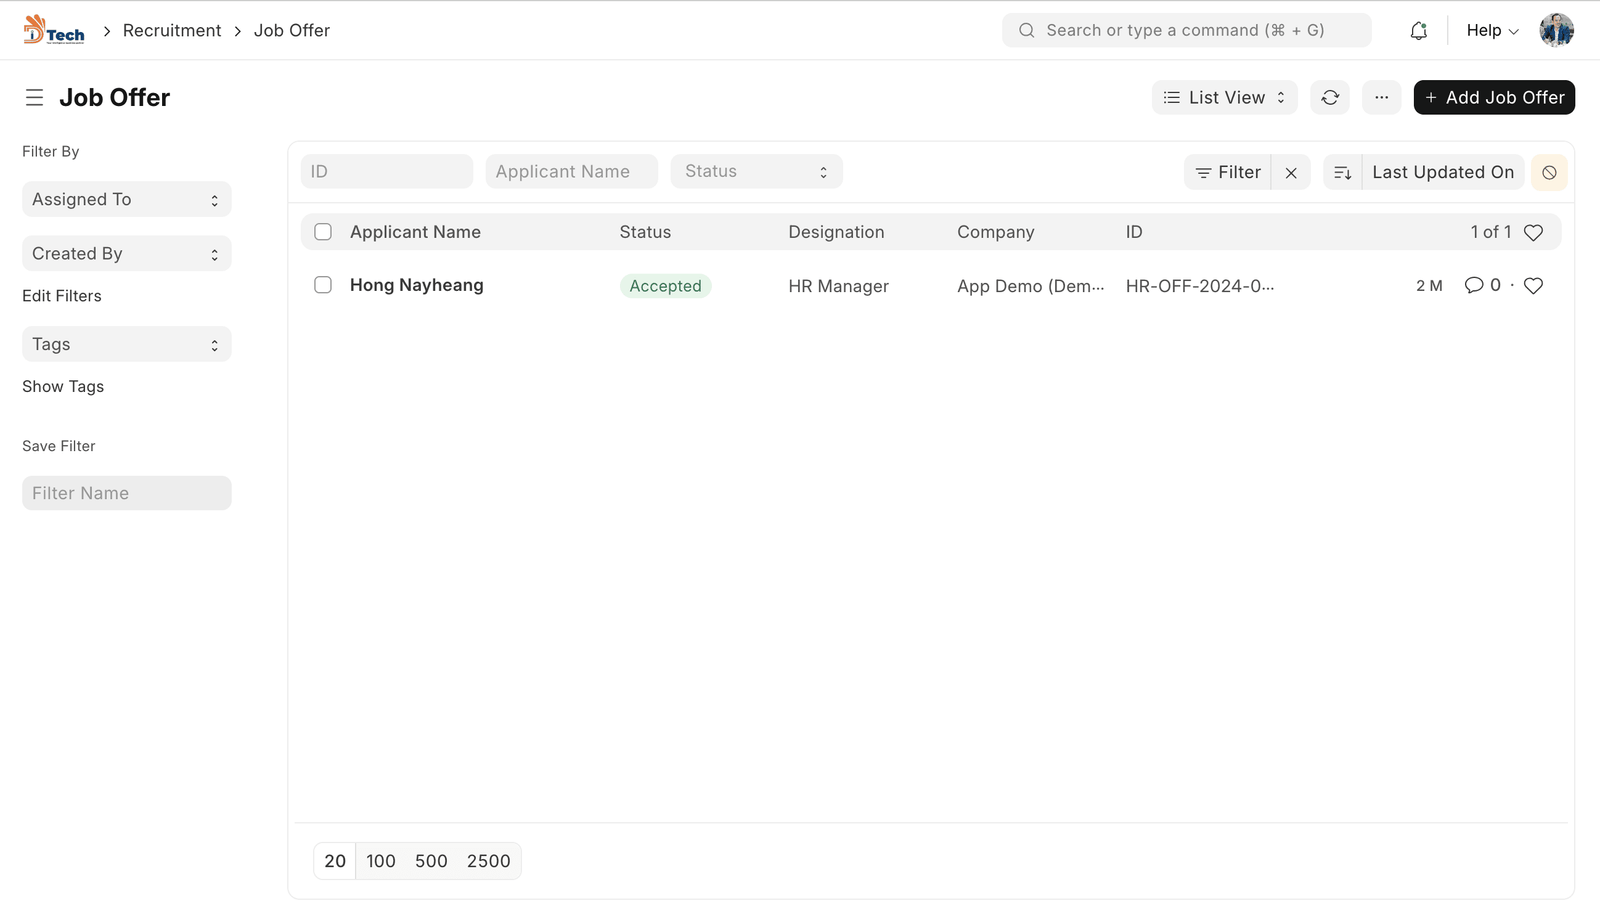Open the Status filter dropdown

[756, 171]
